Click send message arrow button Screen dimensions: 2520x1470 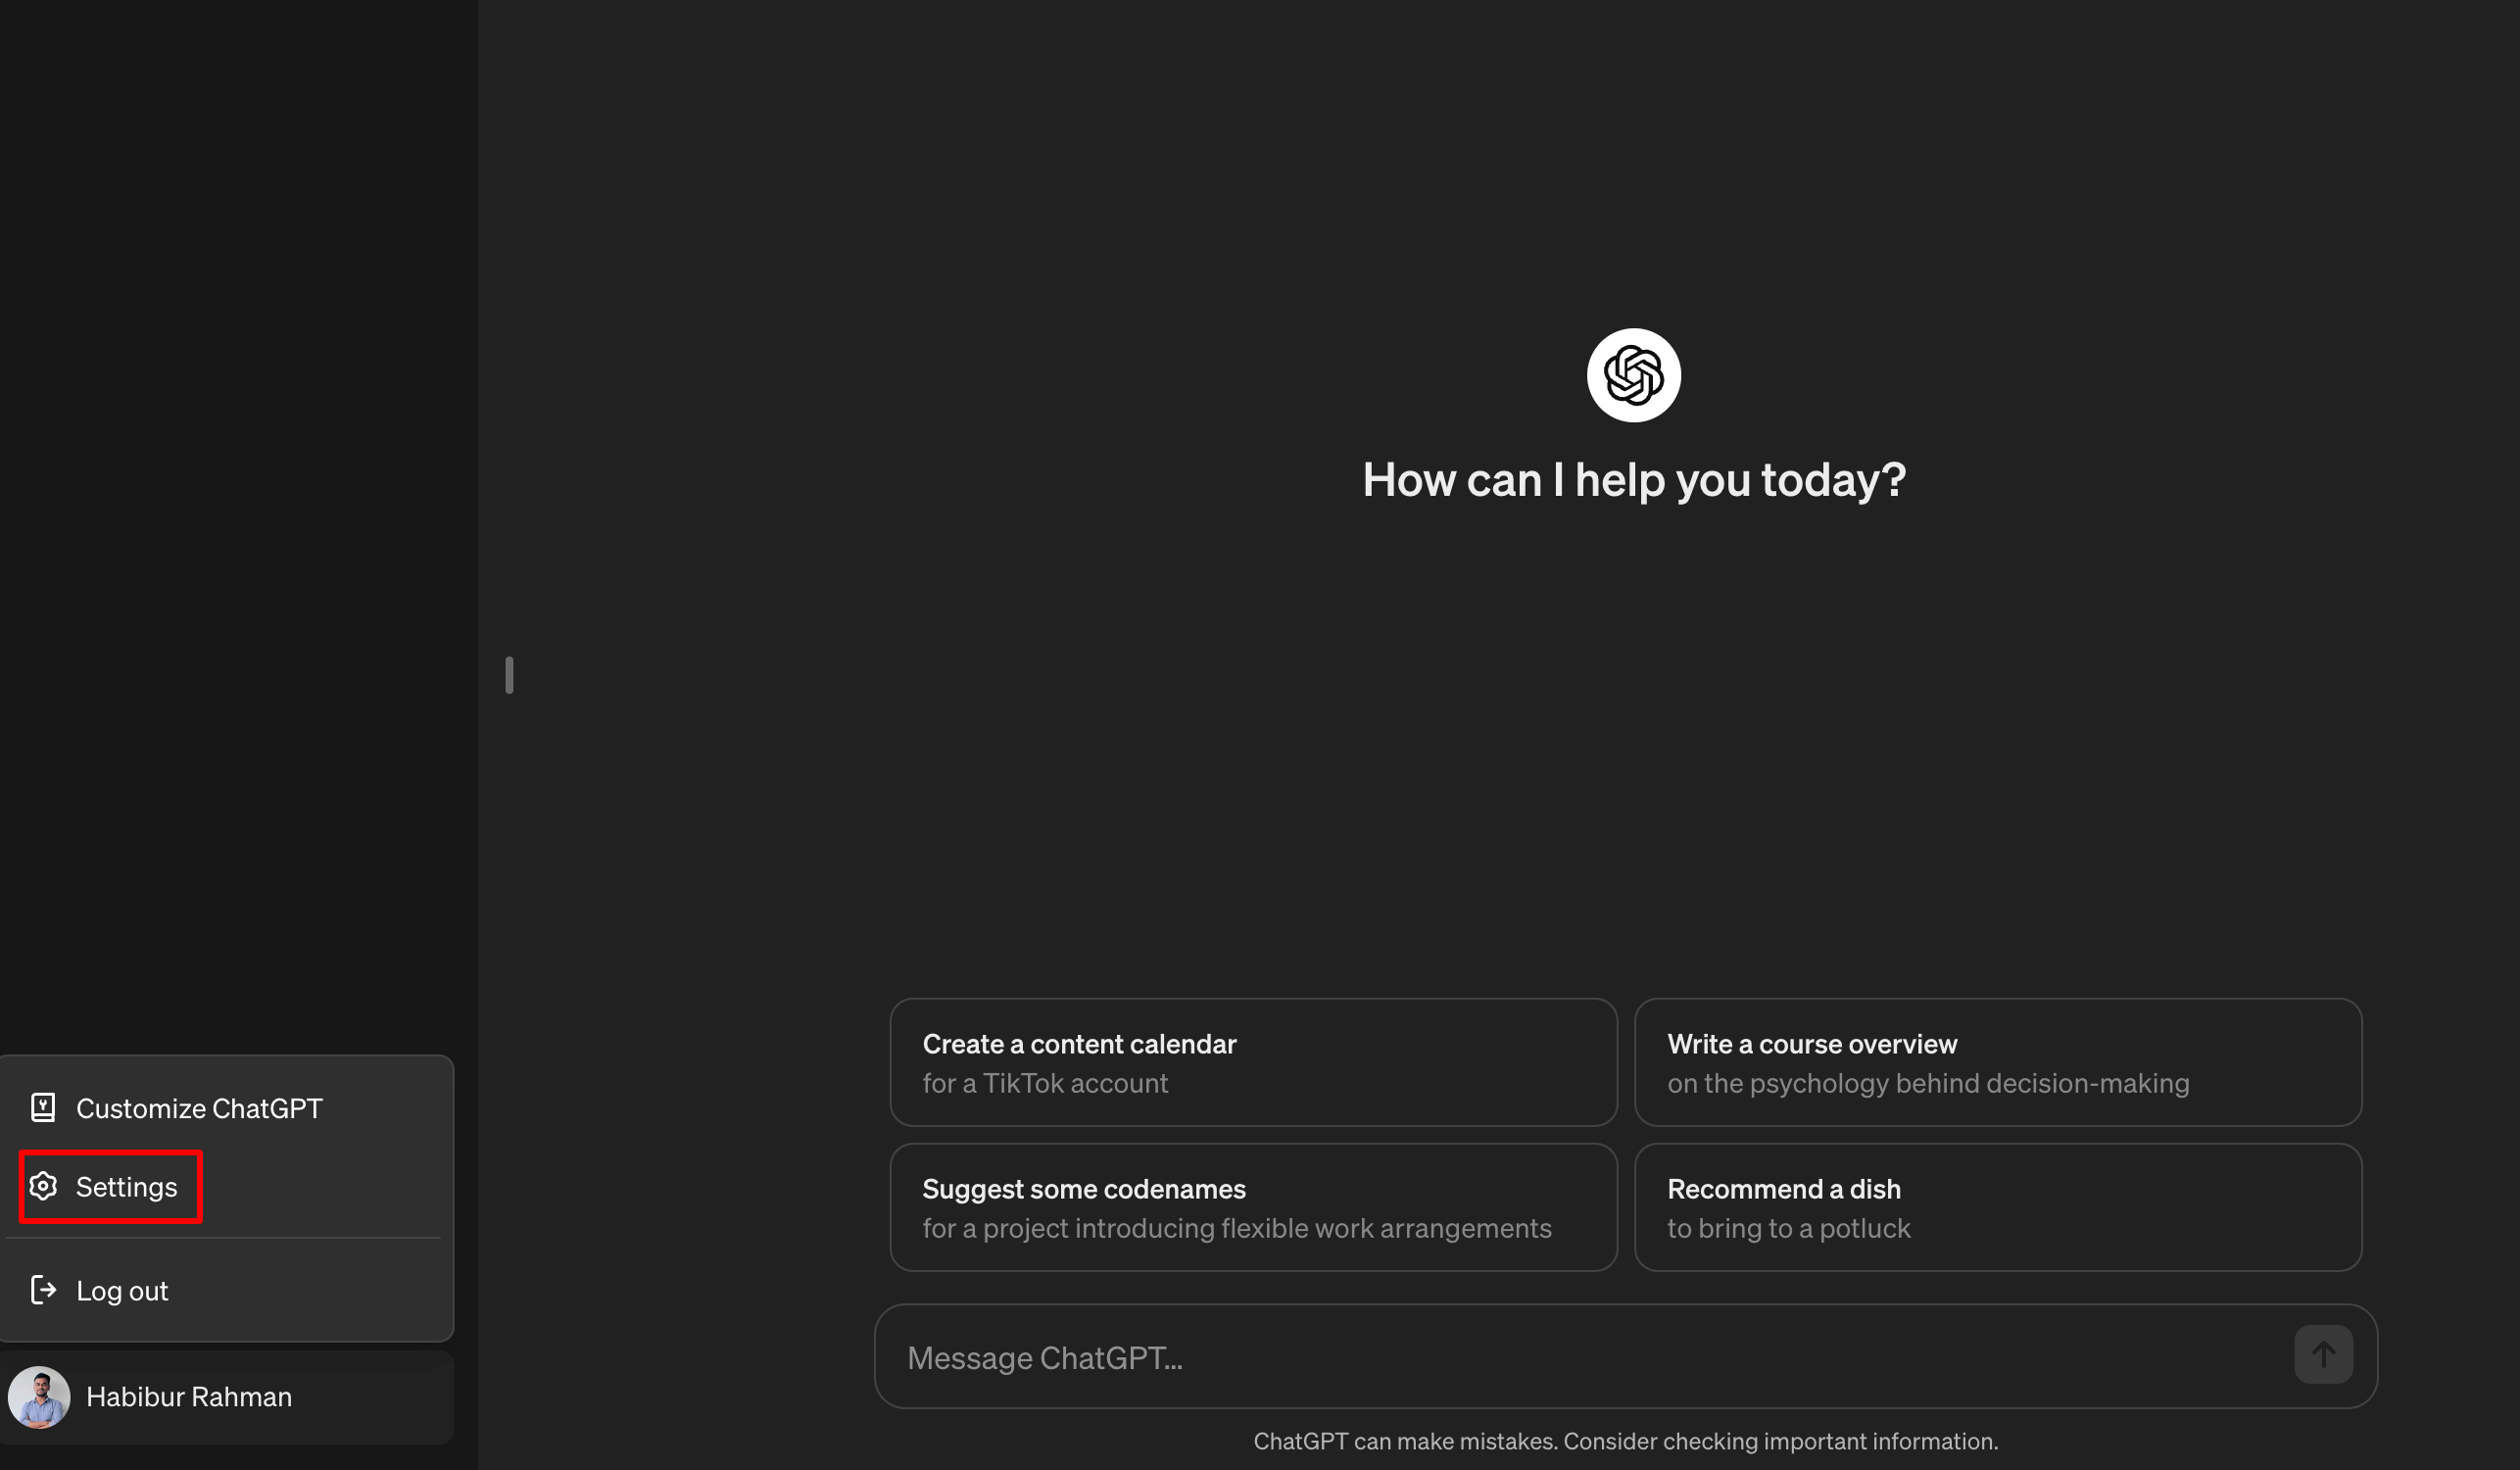pos(2322,1354)
